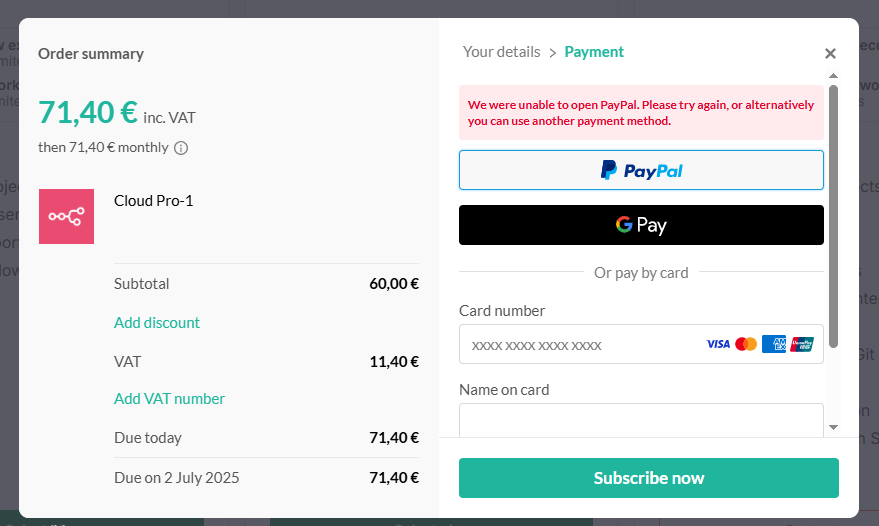Select the Payment step label
The height and width of the screenshot is (526, 879).
pos(594,52)
